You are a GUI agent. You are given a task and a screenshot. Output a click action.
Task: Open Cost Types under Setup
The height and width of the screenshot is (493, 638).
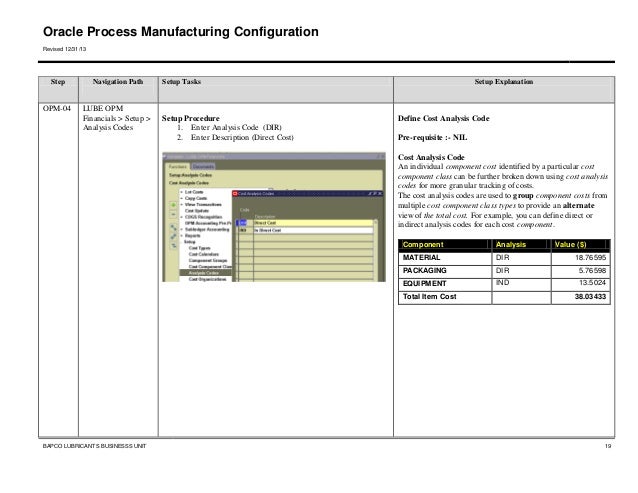(199, 248)
